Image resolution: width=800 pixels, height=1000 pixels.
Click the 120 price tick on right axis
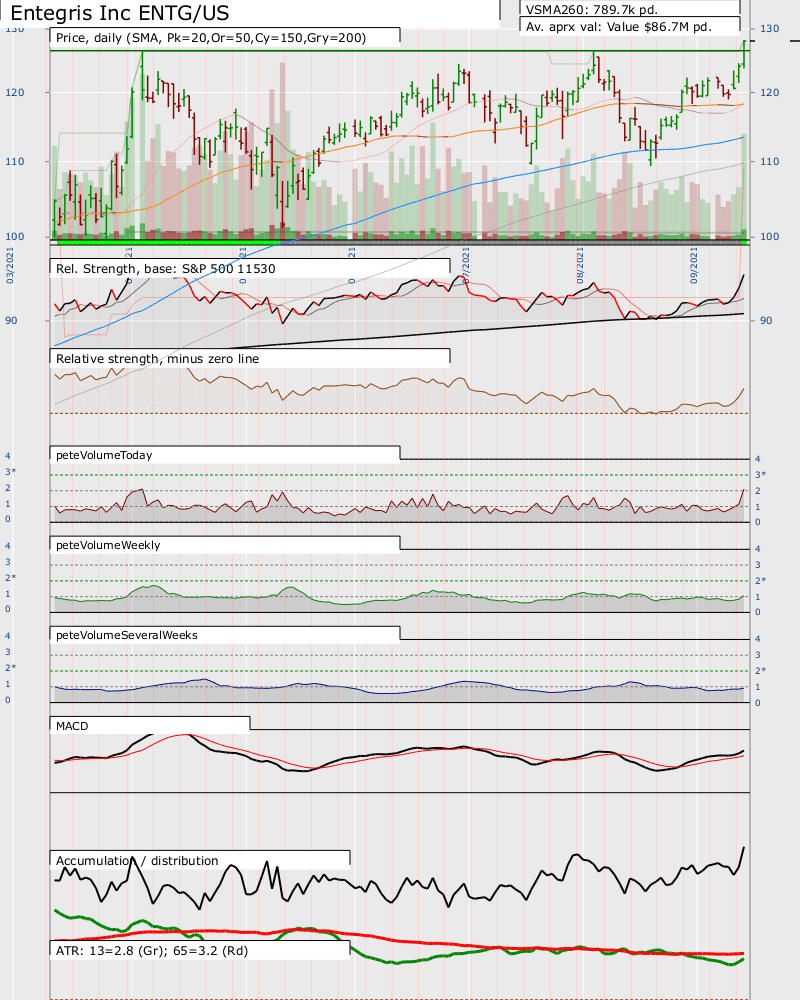769,92
